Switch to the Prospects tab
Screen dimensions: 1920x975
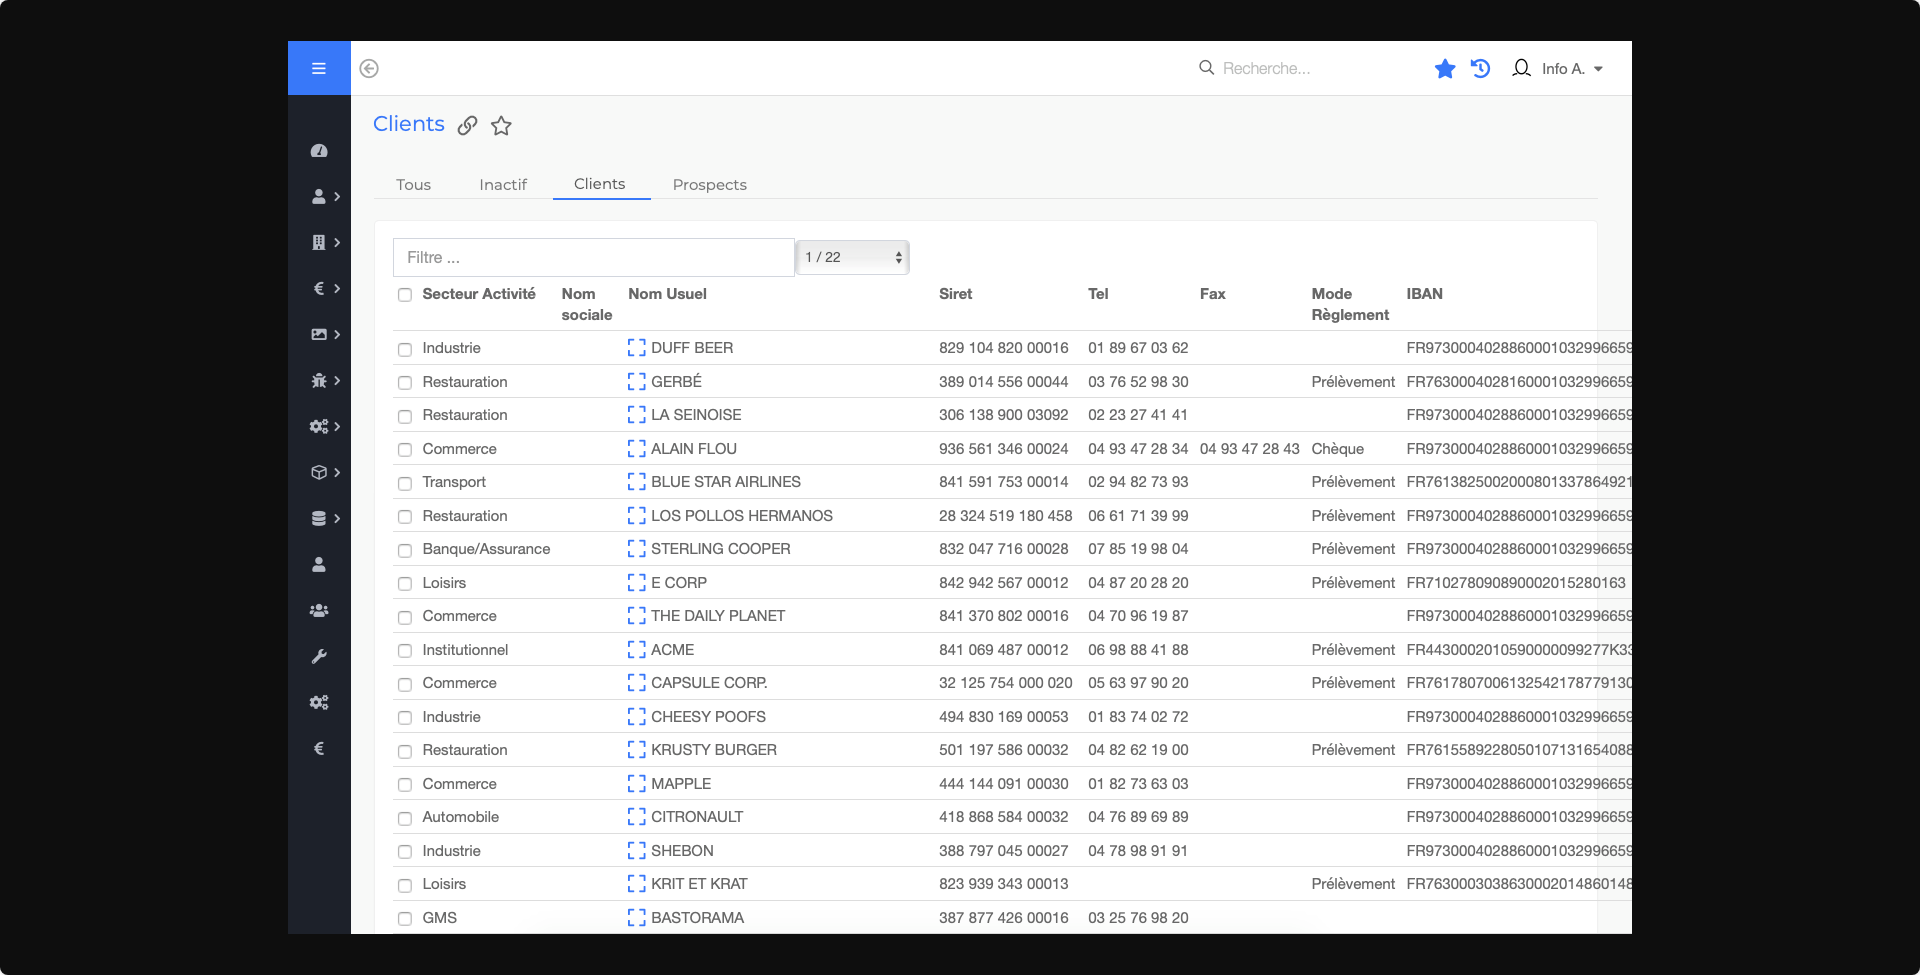709,185
